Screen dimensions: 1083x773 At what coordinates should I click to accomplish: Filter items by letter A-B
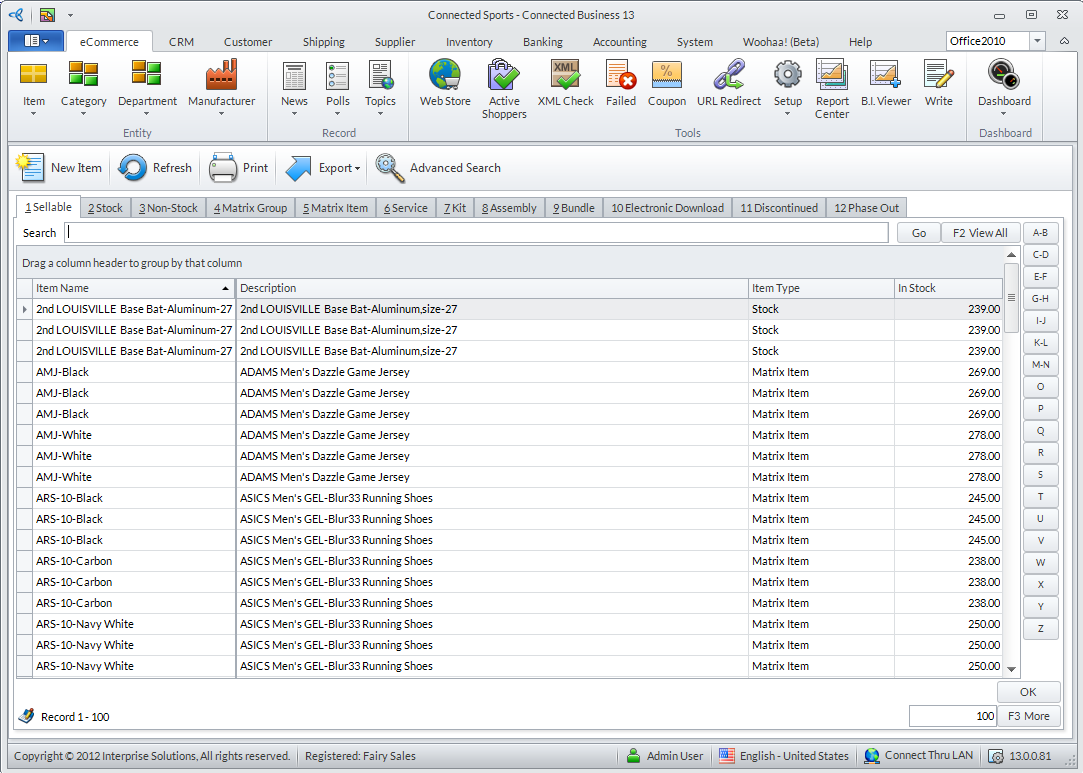click(x=1040, y=233)
